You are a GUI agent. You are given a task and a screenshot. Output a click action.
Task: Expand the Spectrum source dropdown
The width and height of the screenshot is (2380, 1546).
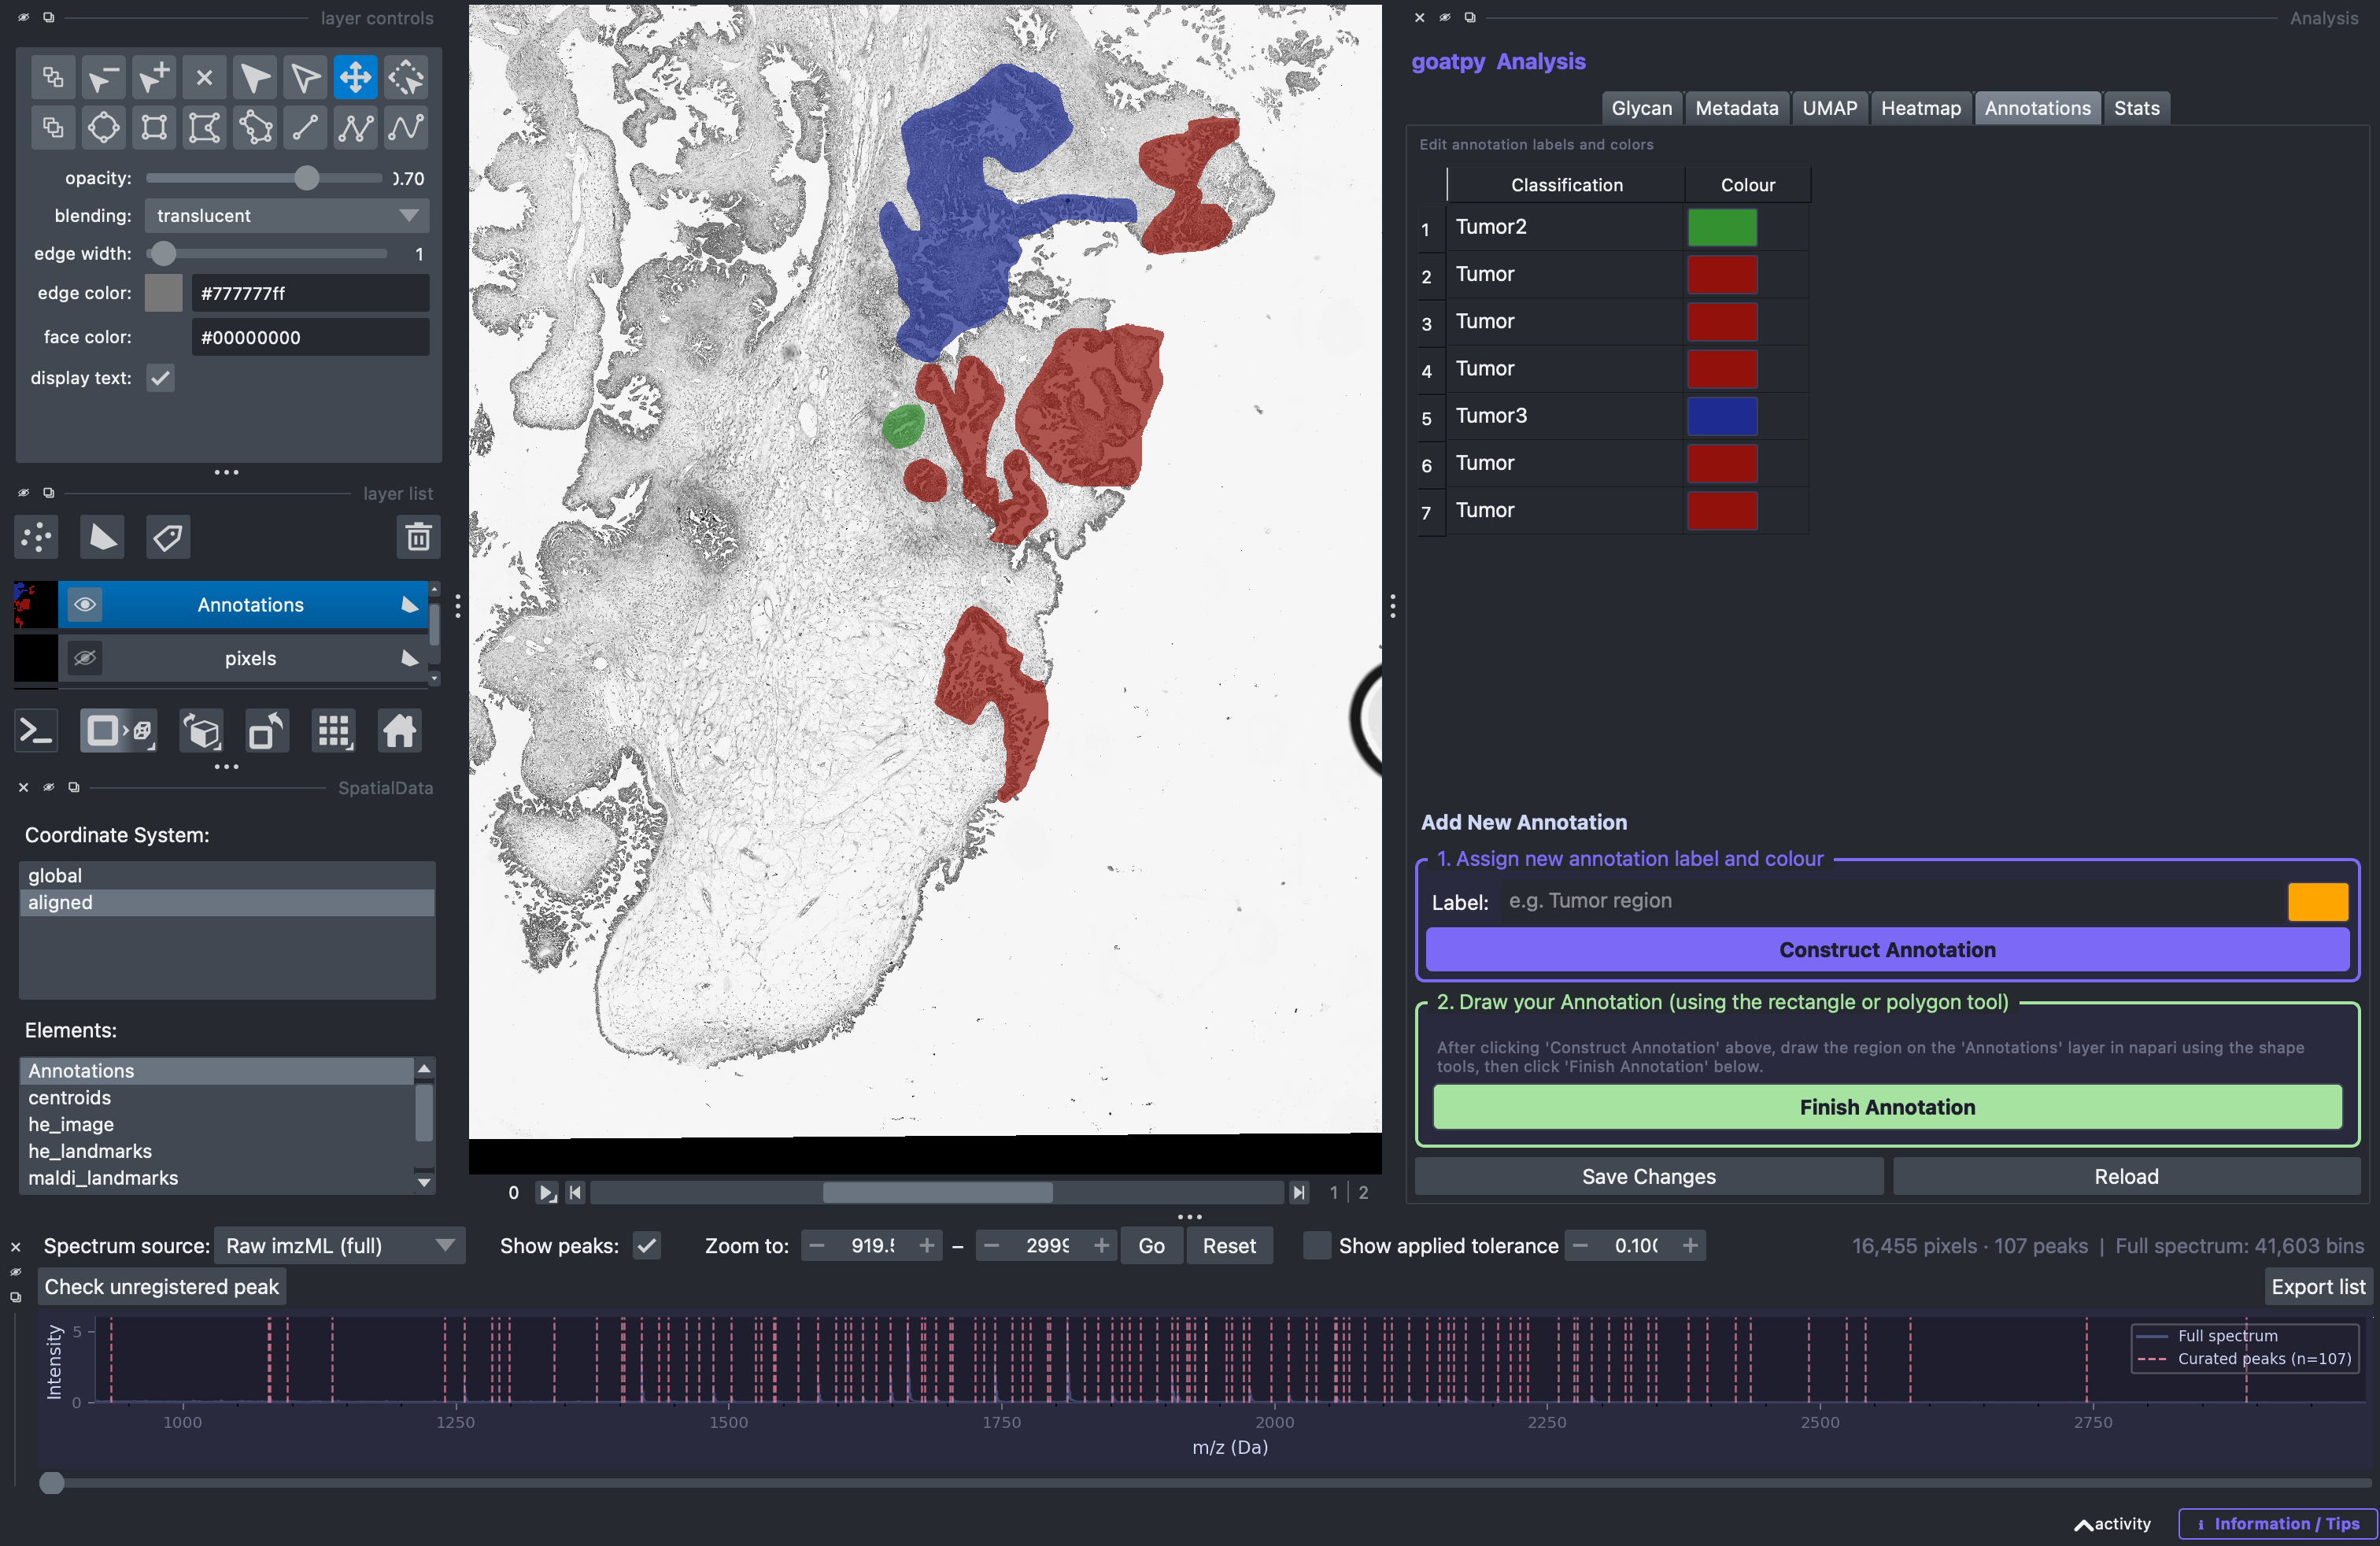click(x=340, y=1246)
